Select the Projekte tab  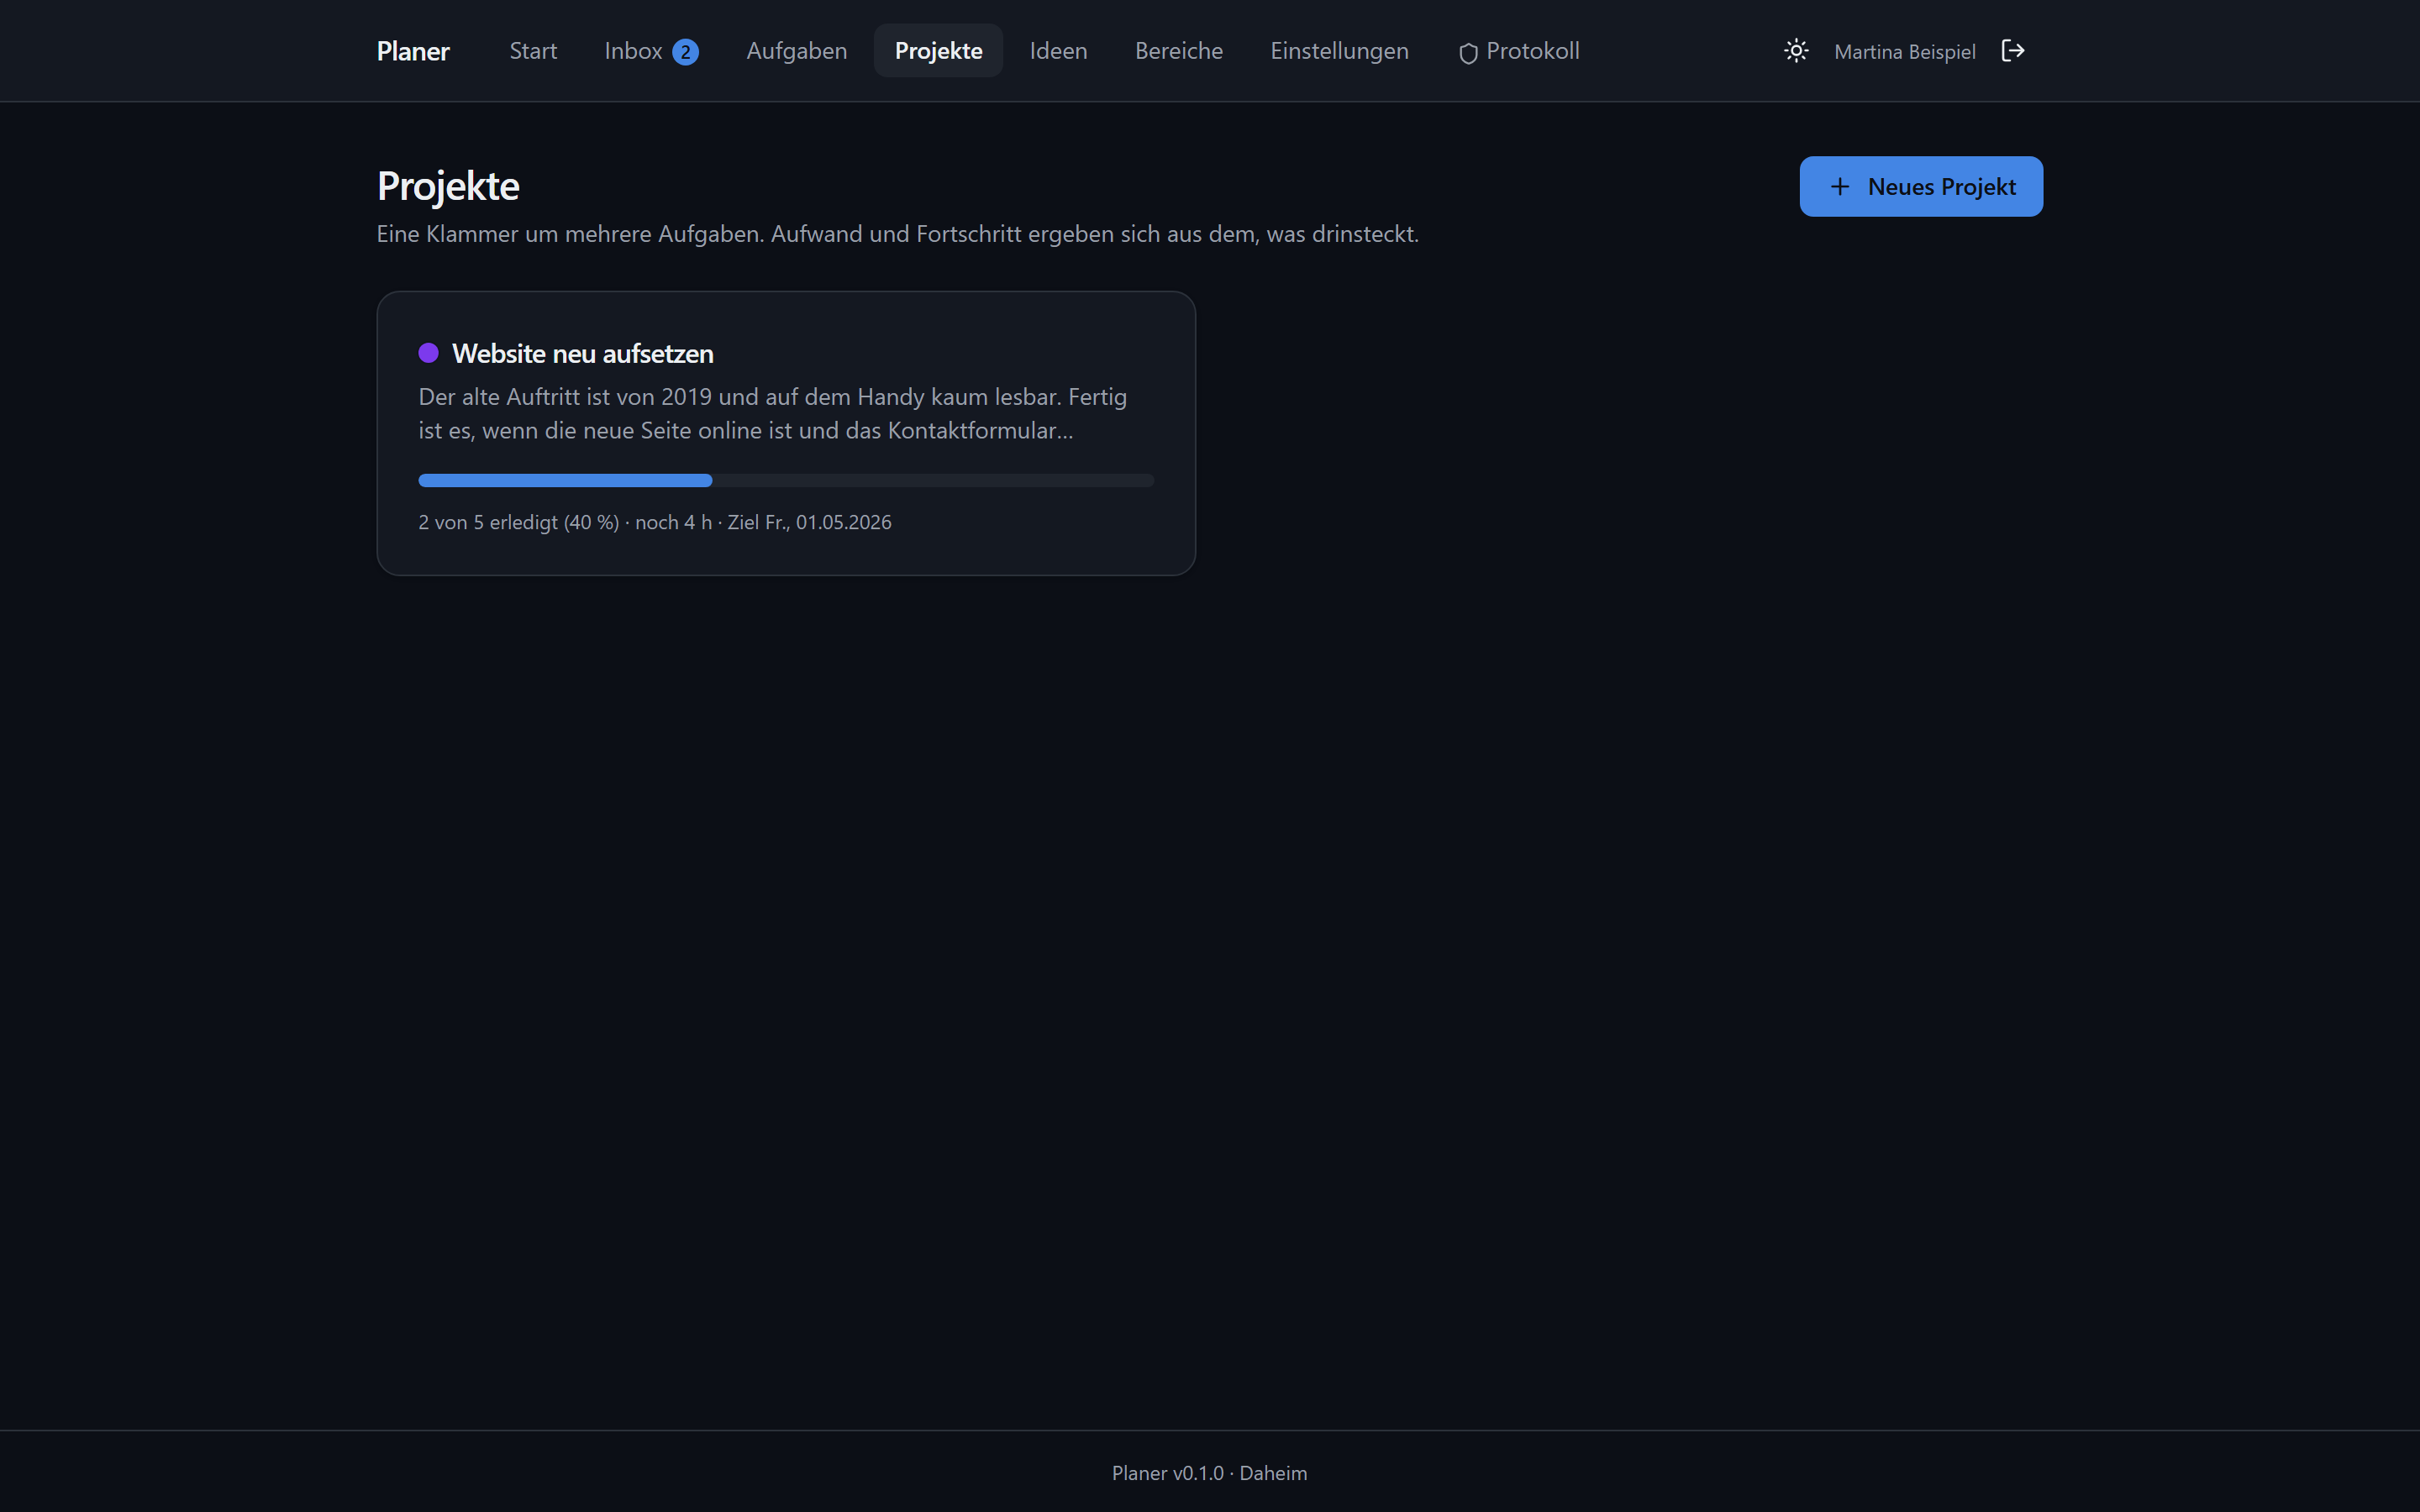[938, 51]
